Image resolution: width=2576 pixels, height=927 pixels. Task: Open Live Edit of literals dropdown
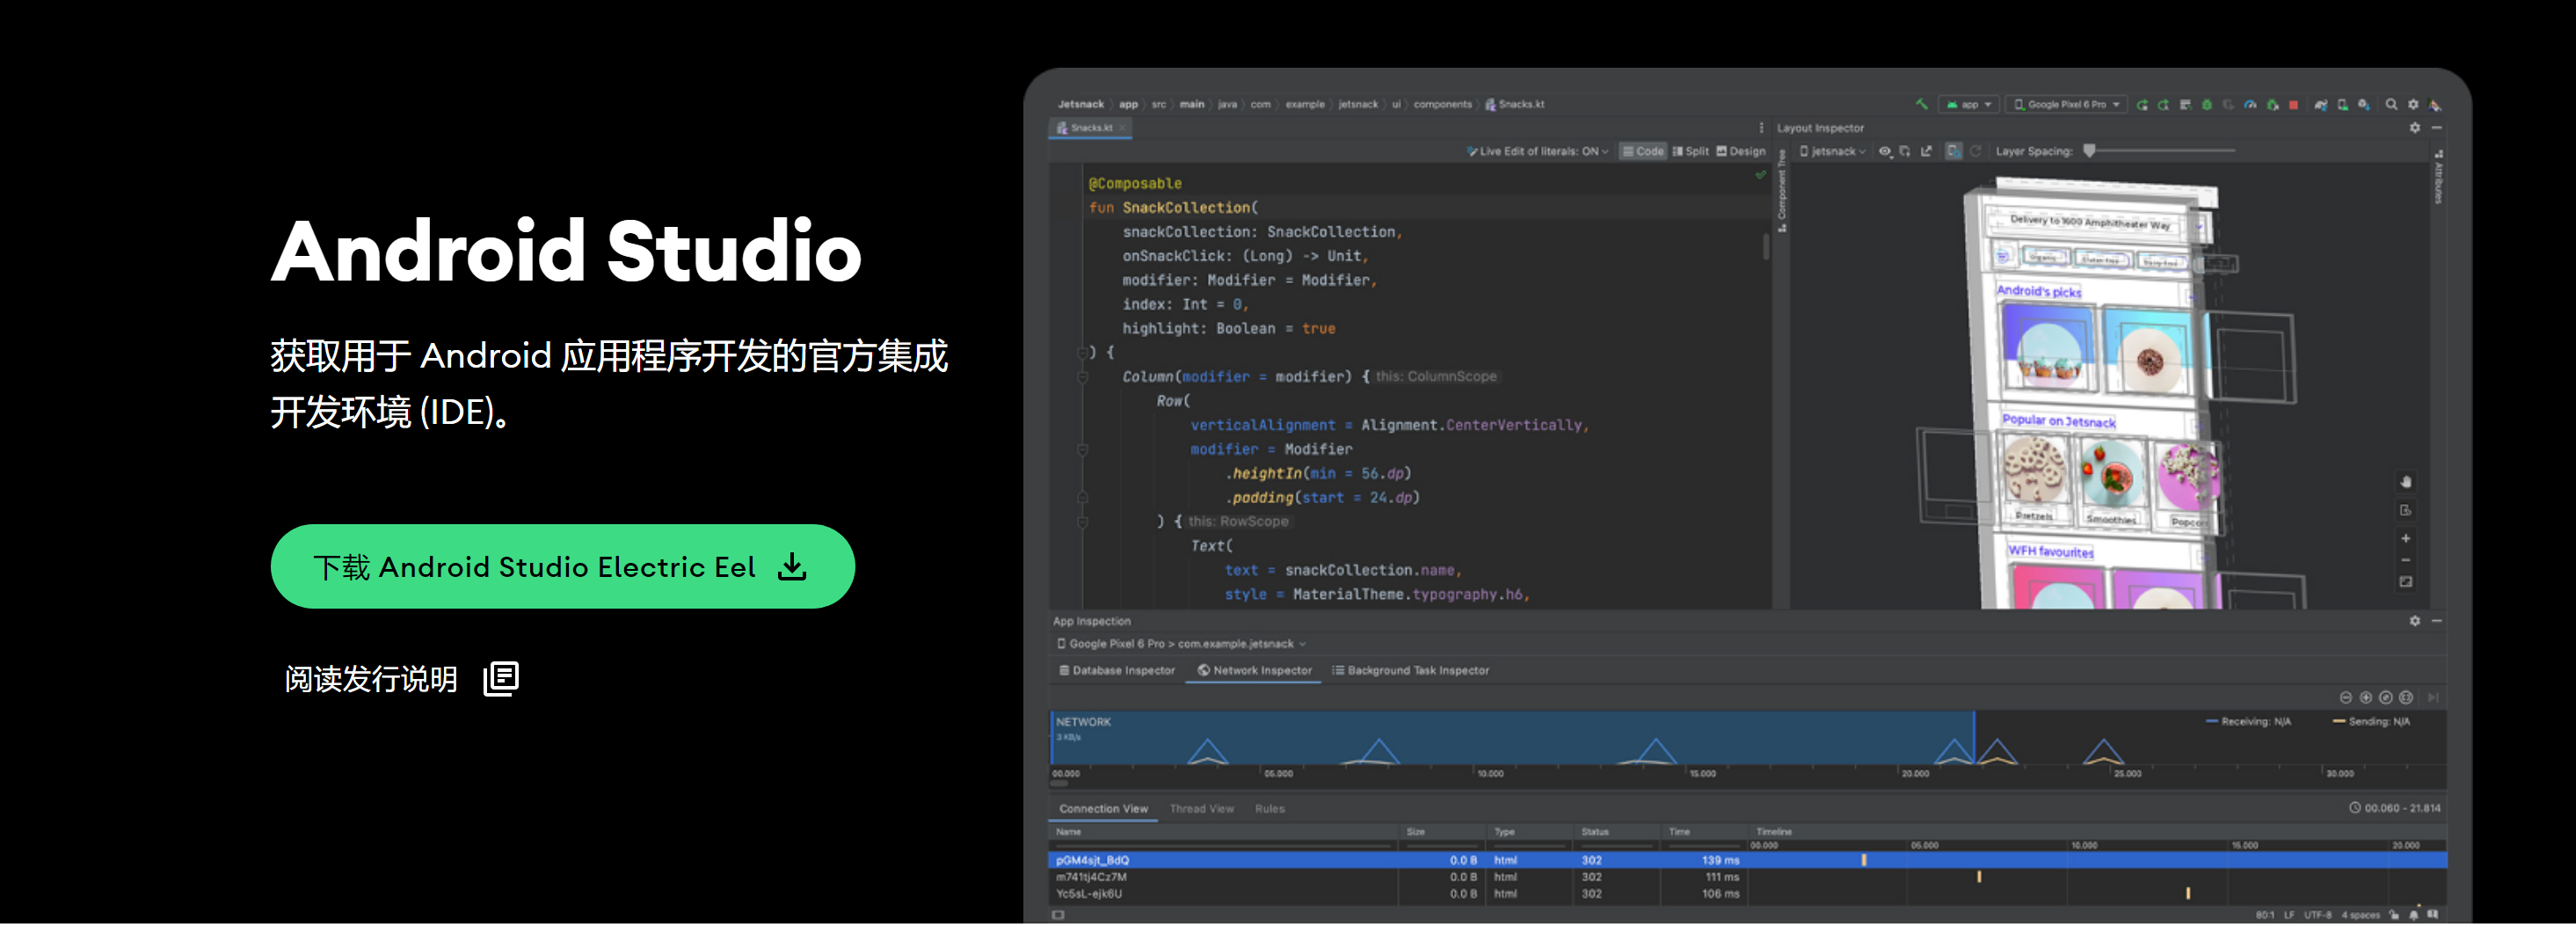(1538, 152)
